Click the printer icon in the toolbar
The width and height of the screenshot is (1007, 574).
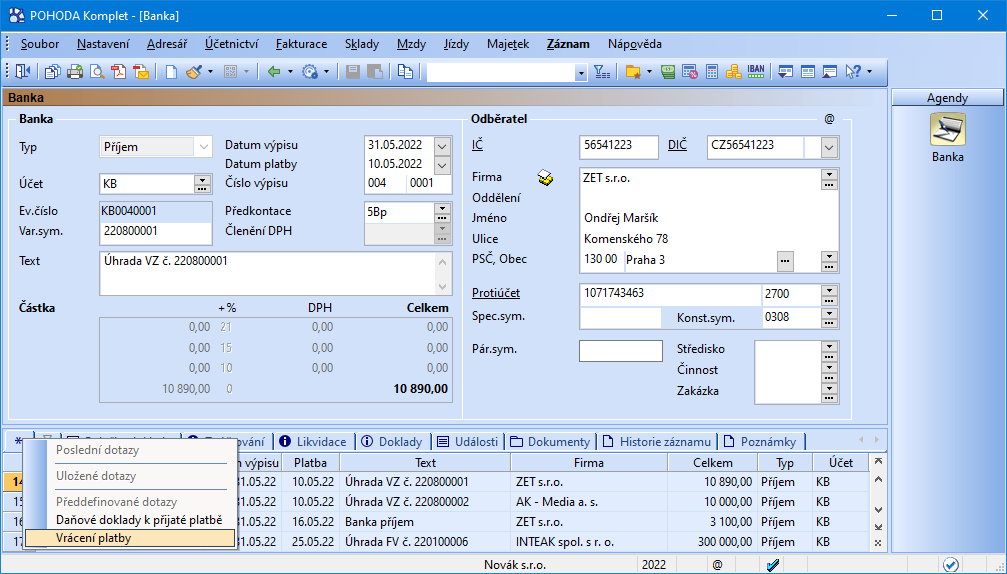[x=75, y=72]
